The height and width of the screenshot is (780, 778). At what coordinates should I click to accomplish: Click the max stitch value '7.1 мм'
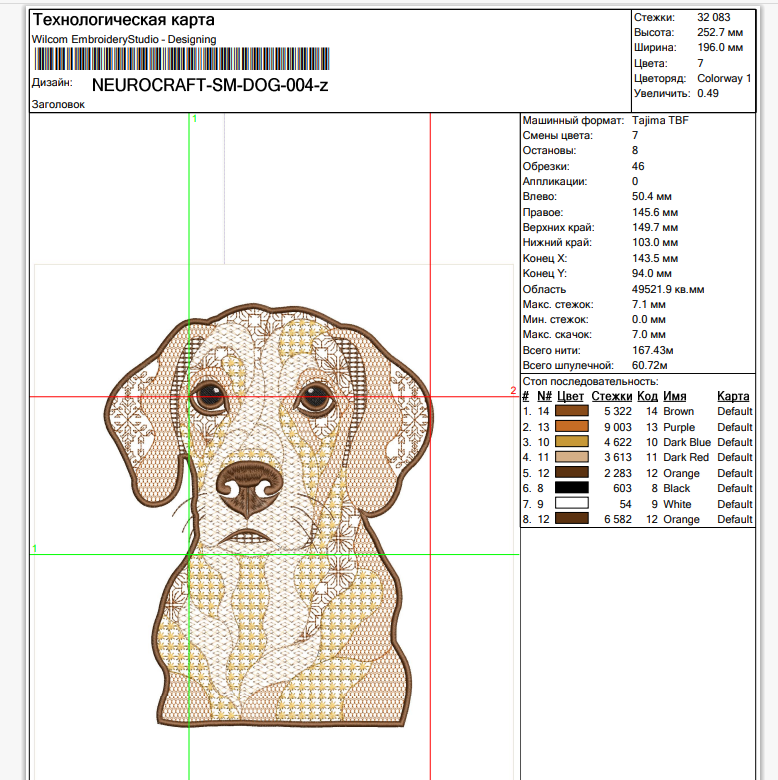(x=649, y=304)
